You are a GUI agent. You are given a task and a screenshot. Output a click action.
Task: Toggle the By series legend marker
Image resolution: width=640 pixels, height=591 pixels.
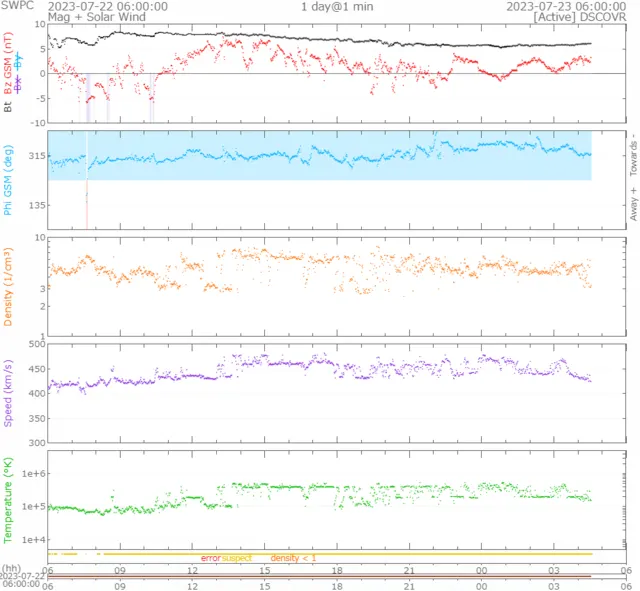(x=18, y=62)
